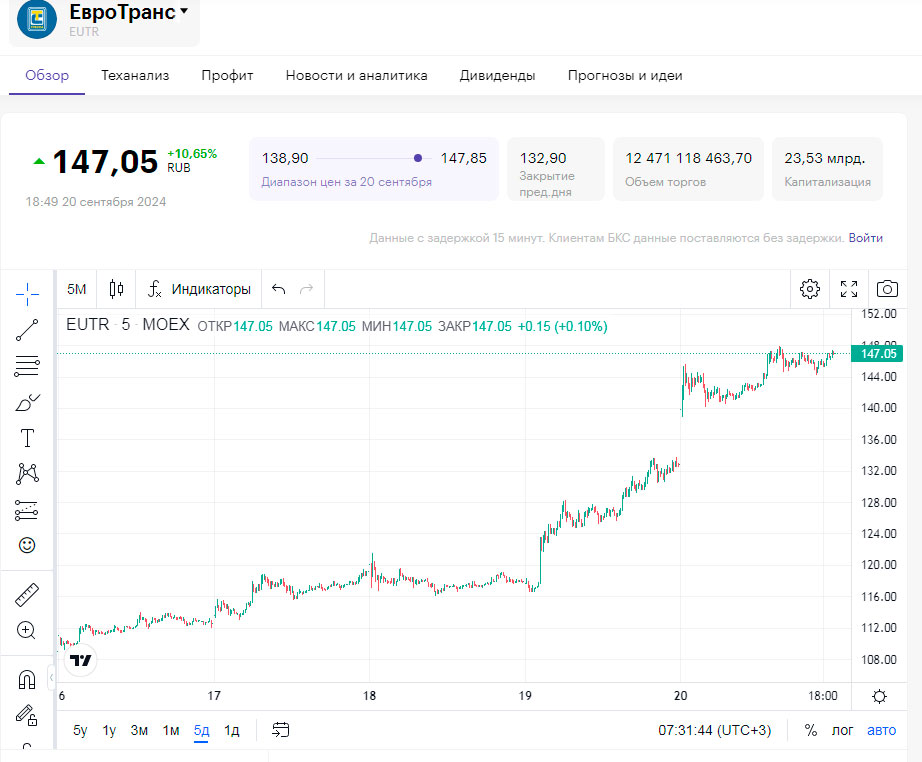Screen dimensions: 922x762
Task: Toggle the magnet snap mode
Action: click(27, 680)
